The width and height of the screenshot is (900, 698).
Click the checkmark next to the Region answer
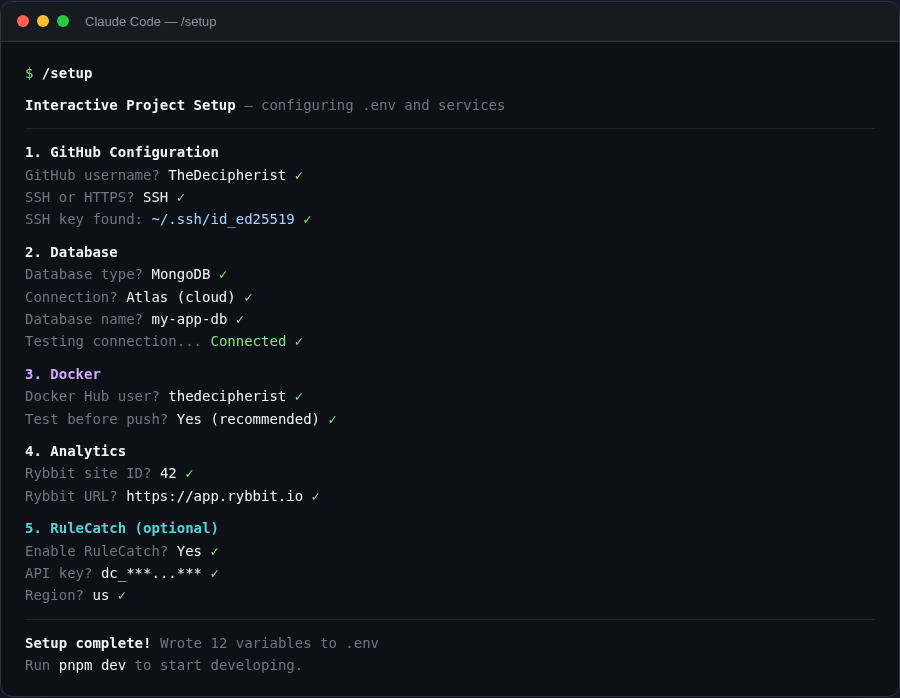(124, 595)
